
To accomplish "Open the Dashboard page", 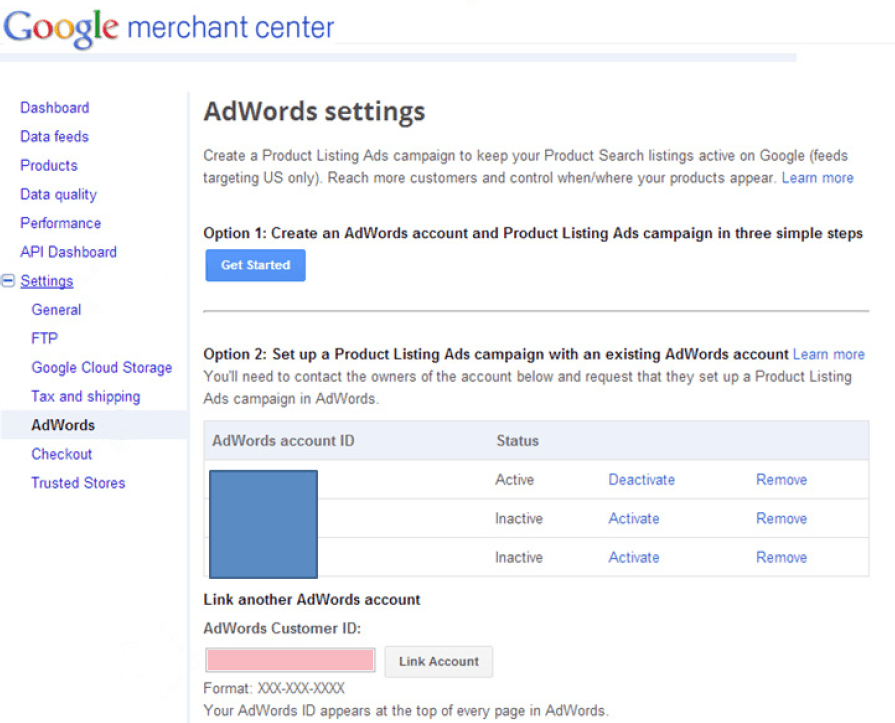I will tap(55, 108).
